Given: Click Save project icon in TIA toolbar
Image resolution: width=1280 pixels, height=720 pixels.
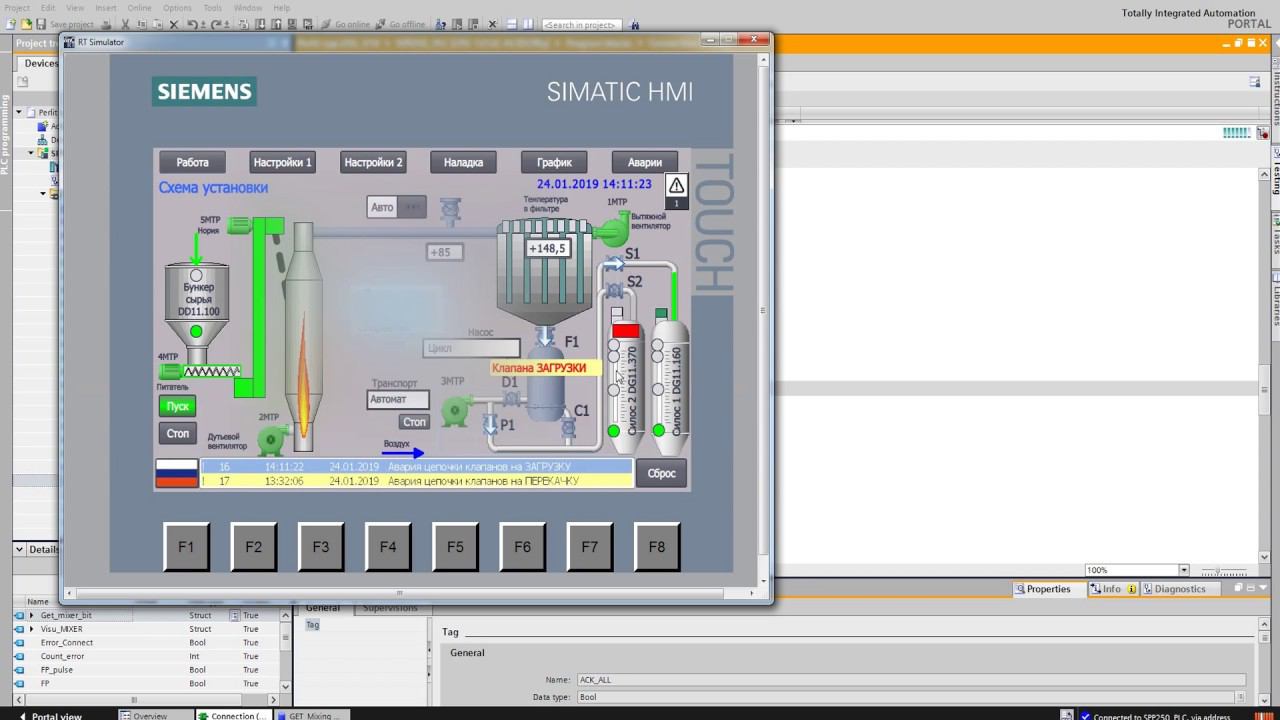Looking at the screenshot, I should (x=41, y=24).
